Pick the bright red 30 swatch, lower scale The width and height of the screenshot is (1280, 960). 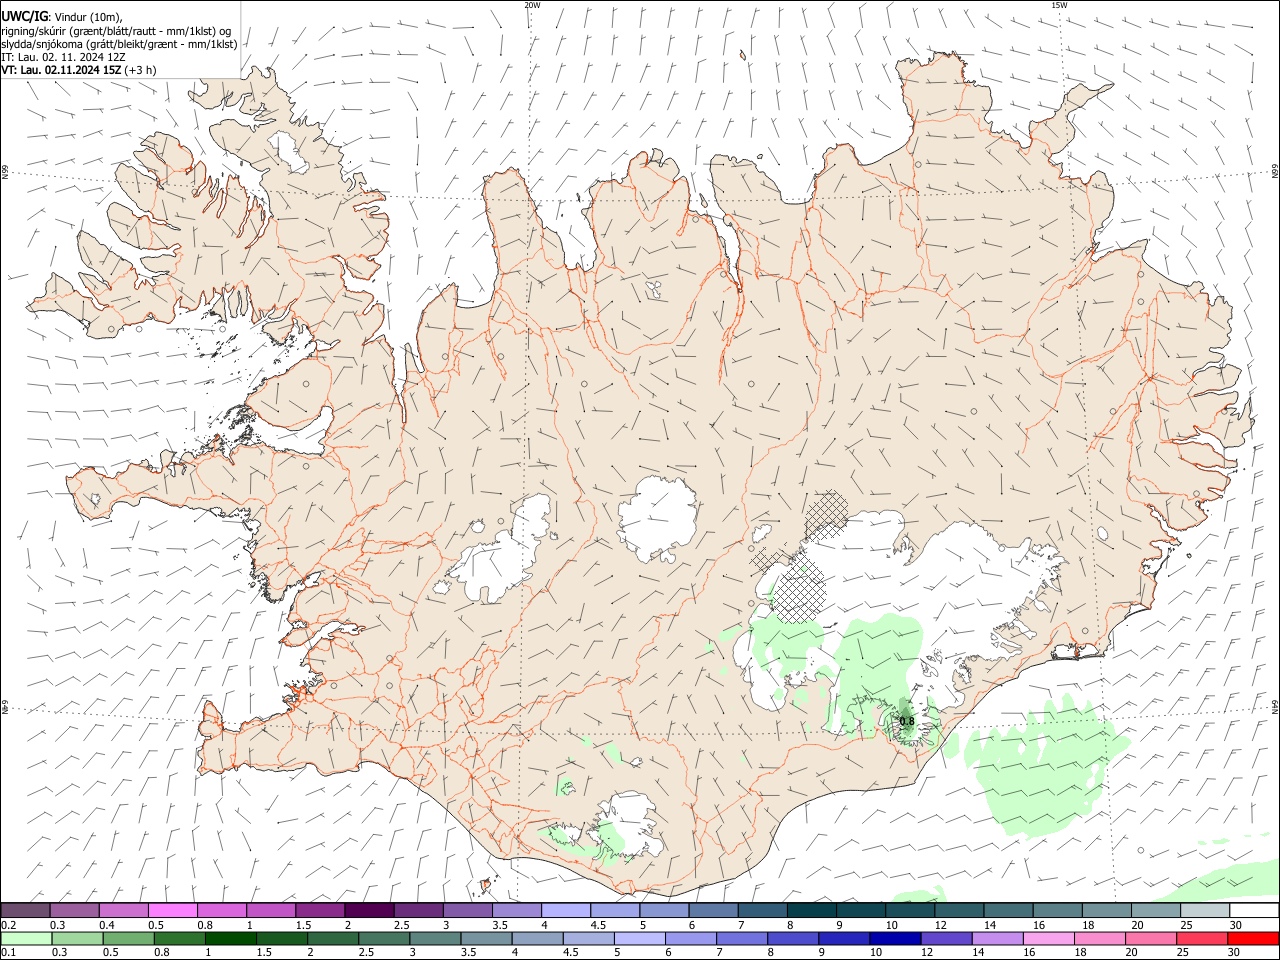point(1253,938)
